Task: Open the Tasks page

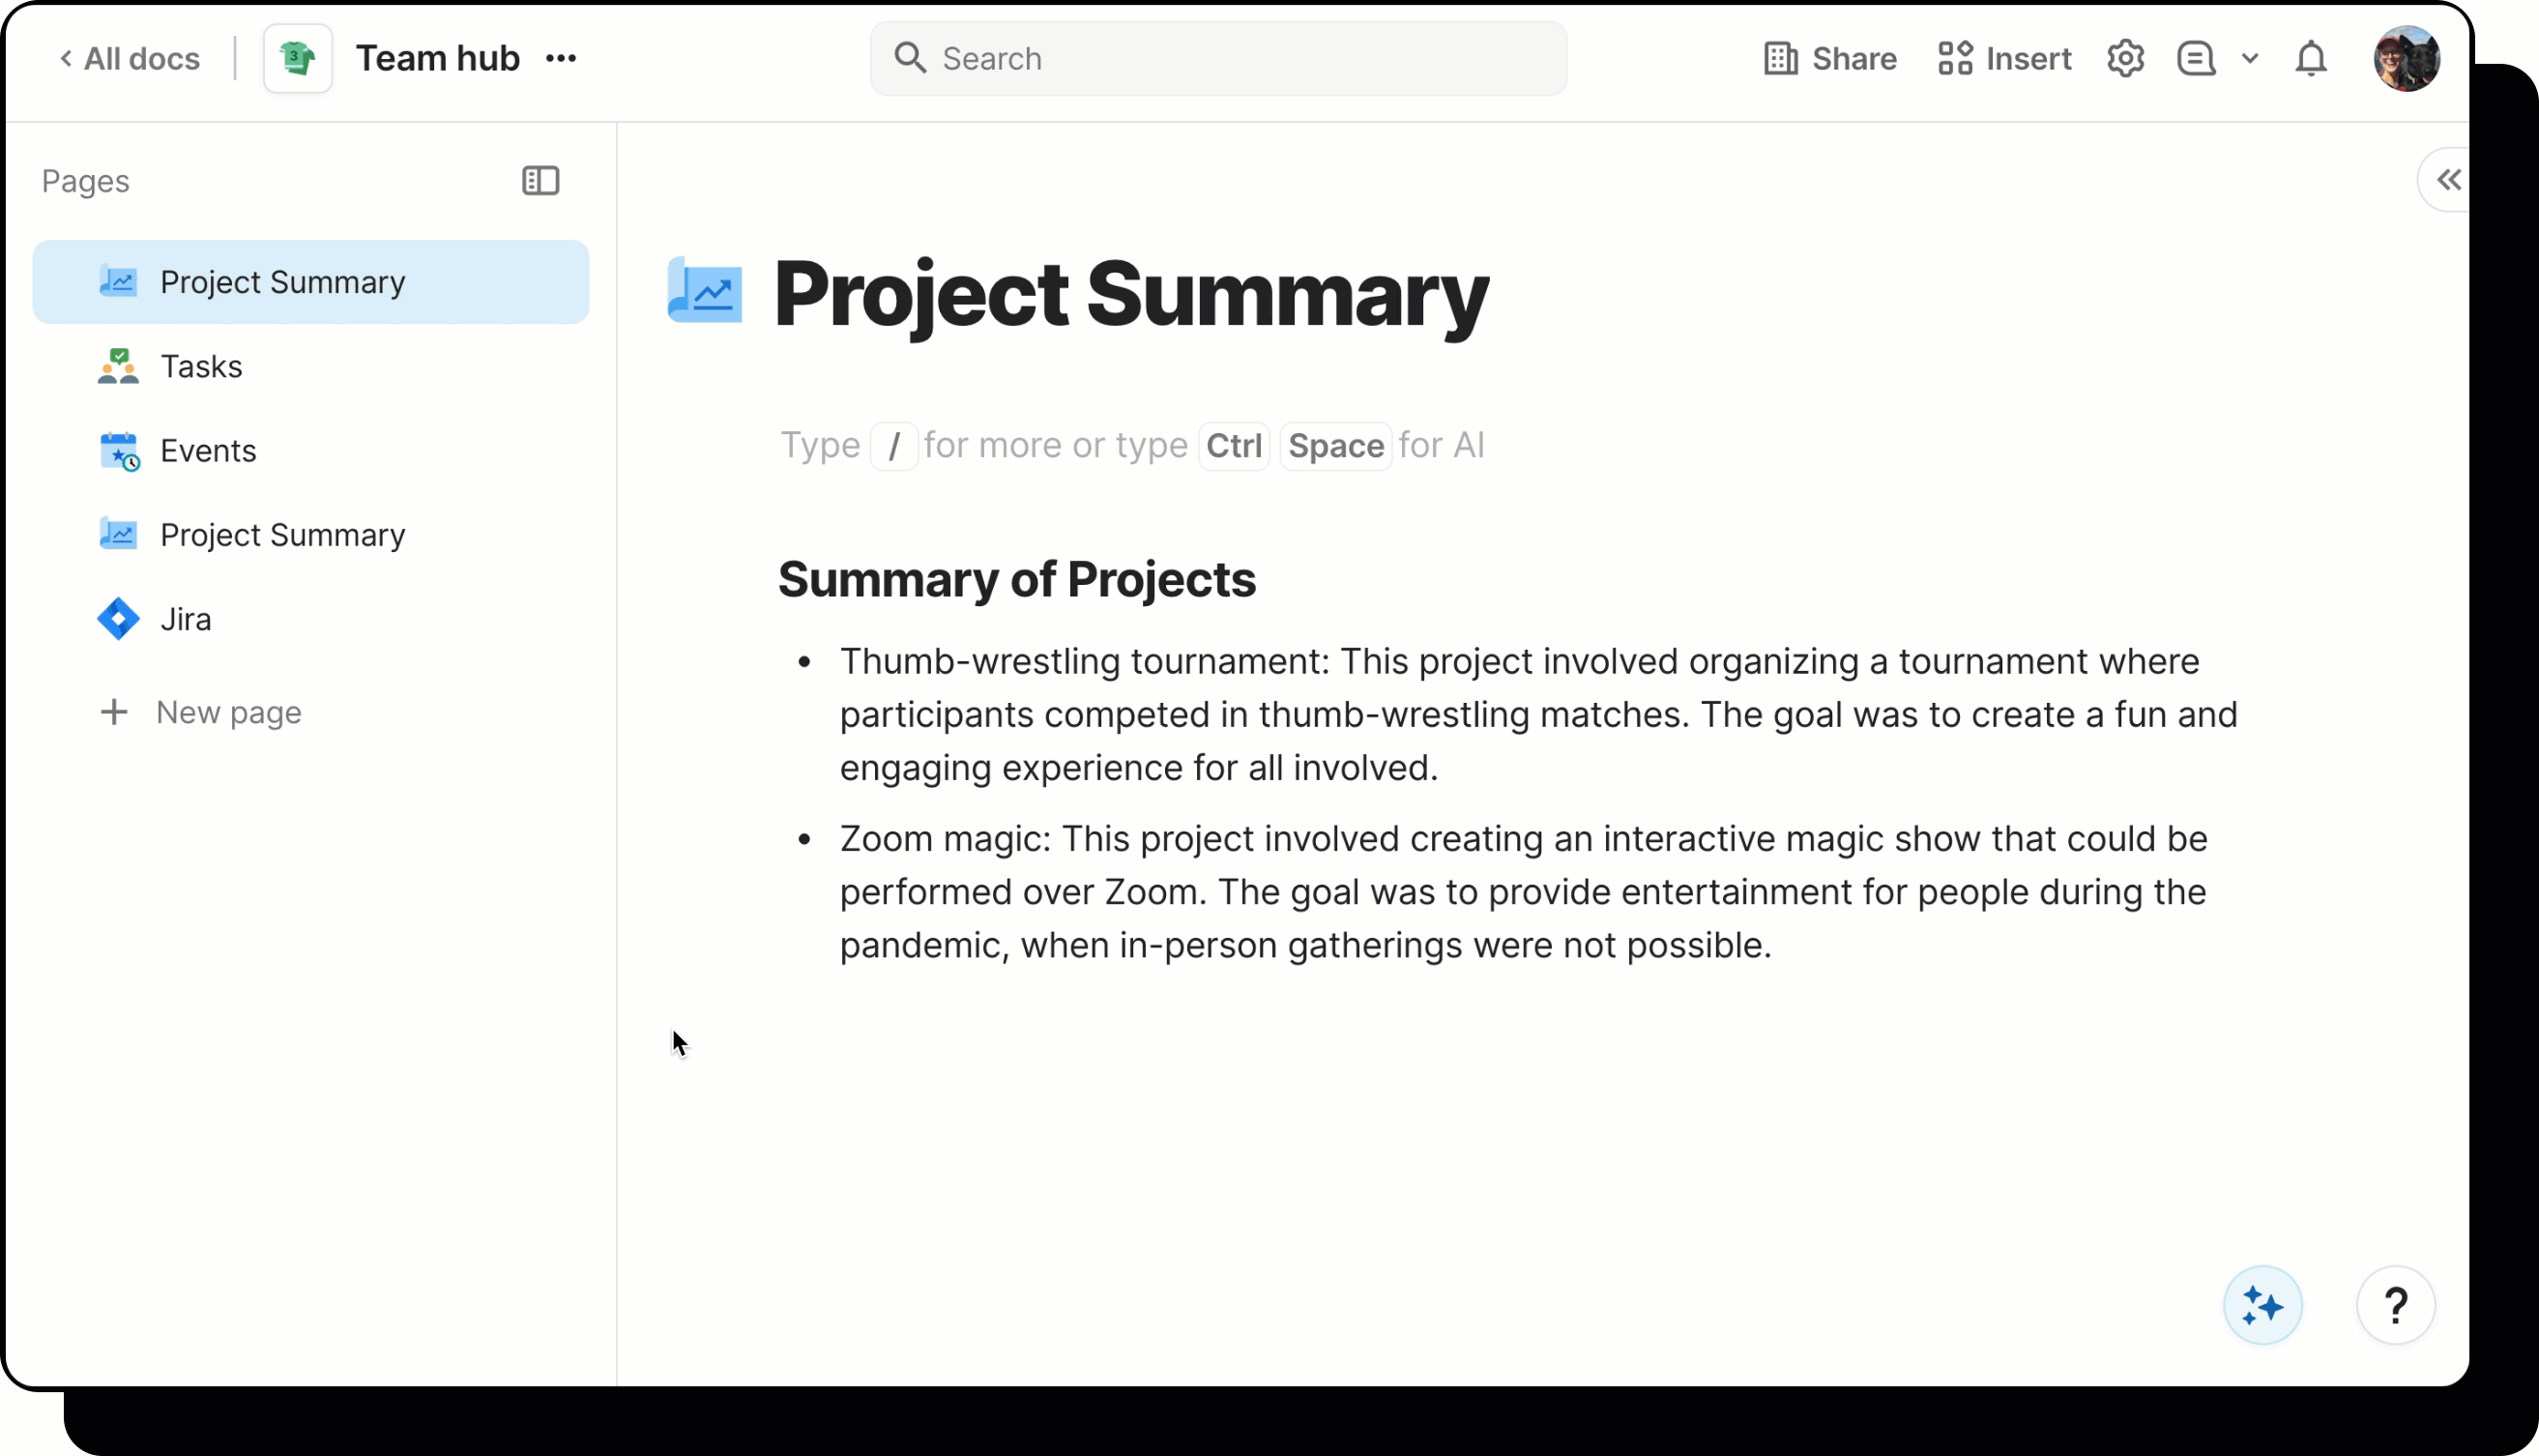Action: tap(201, 367)
